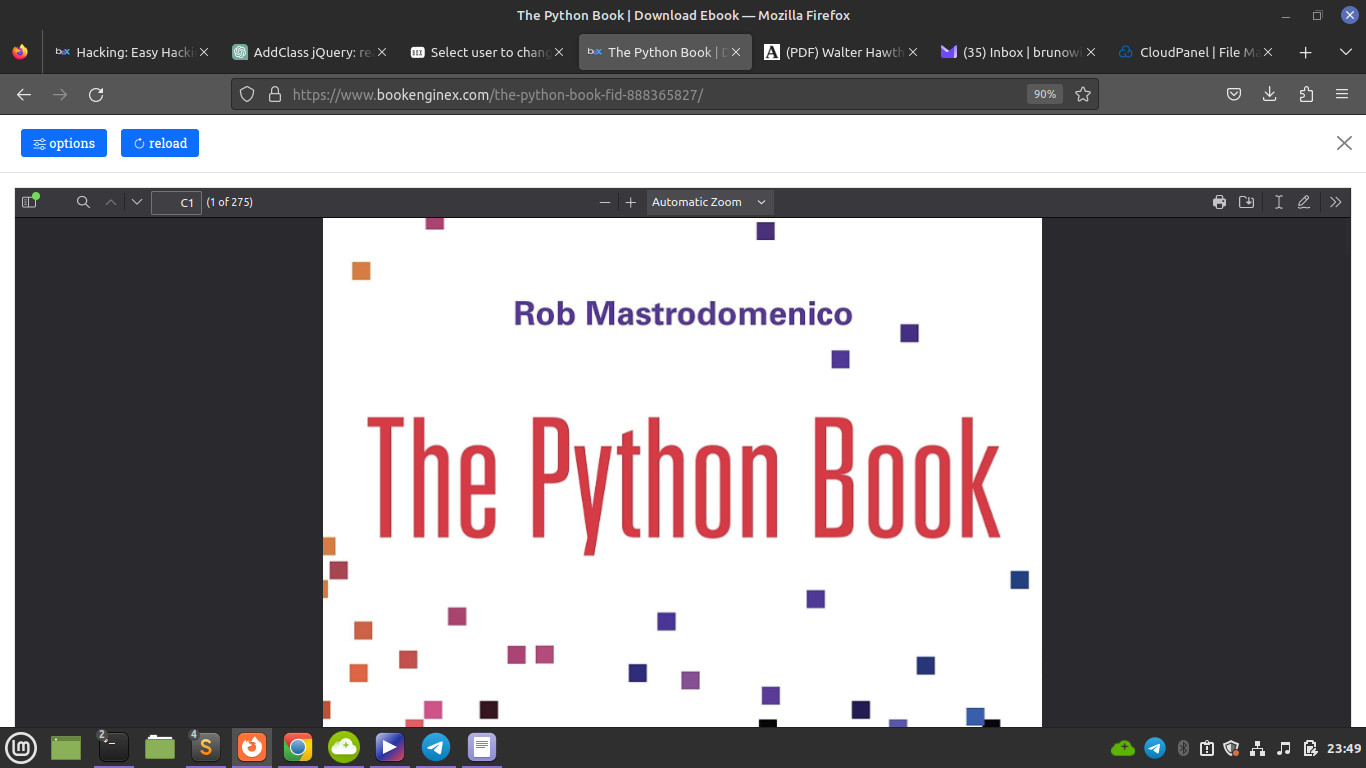The image size is (1366, 768).
Task: Toggle the draw annotation pen tool
Action: coord(1304,202)
